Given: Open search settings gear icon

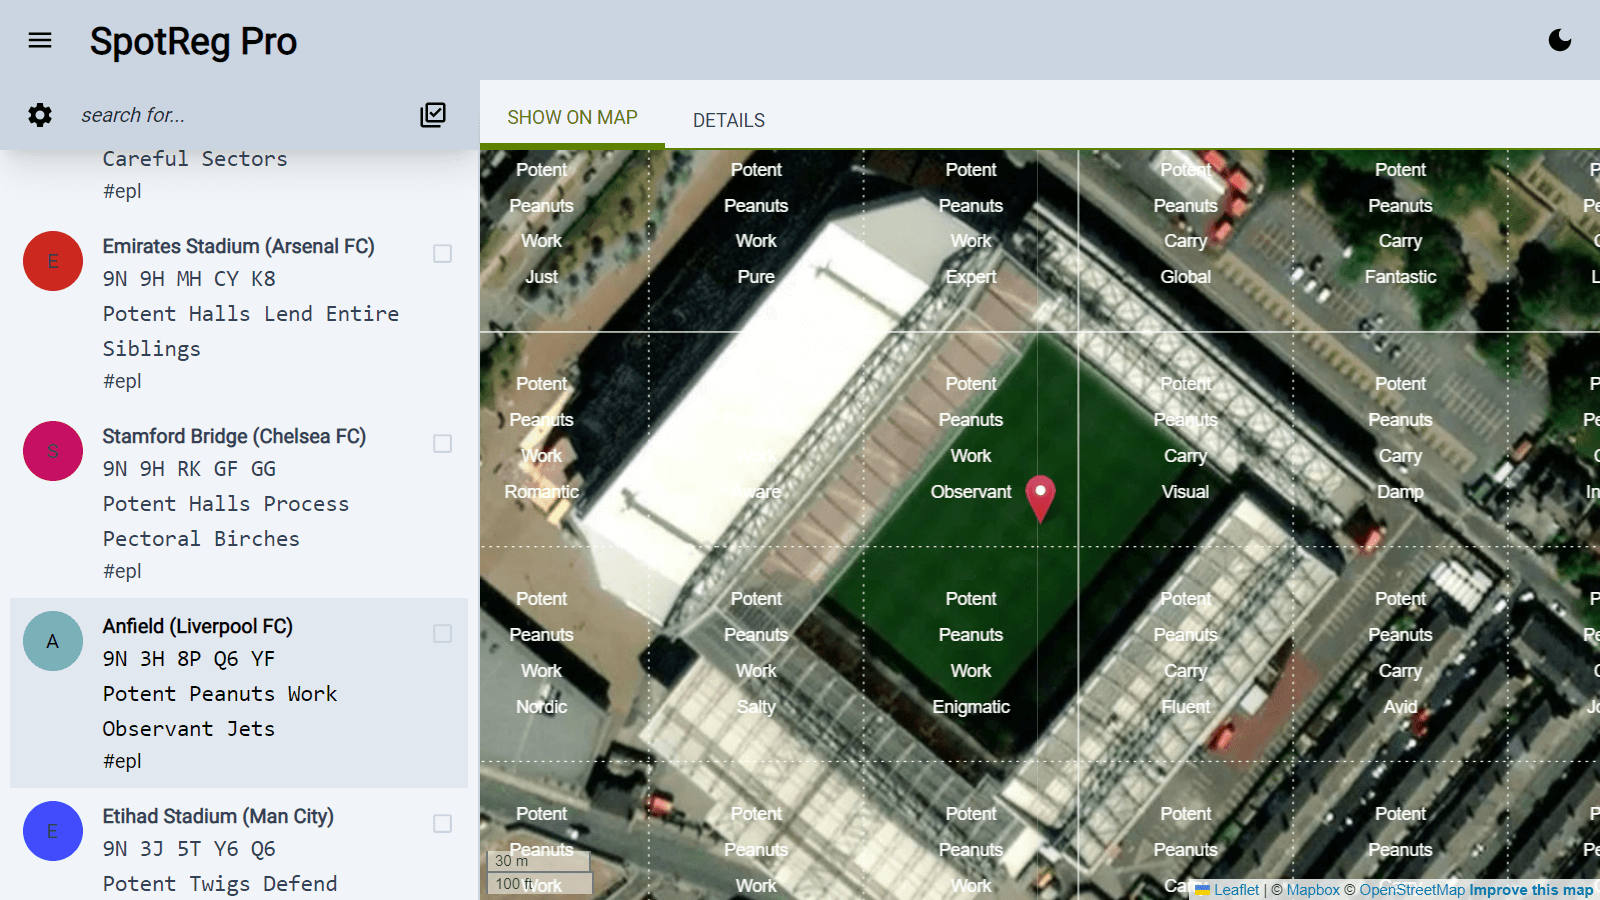Looking at the screenshot, I should (40, 115).
